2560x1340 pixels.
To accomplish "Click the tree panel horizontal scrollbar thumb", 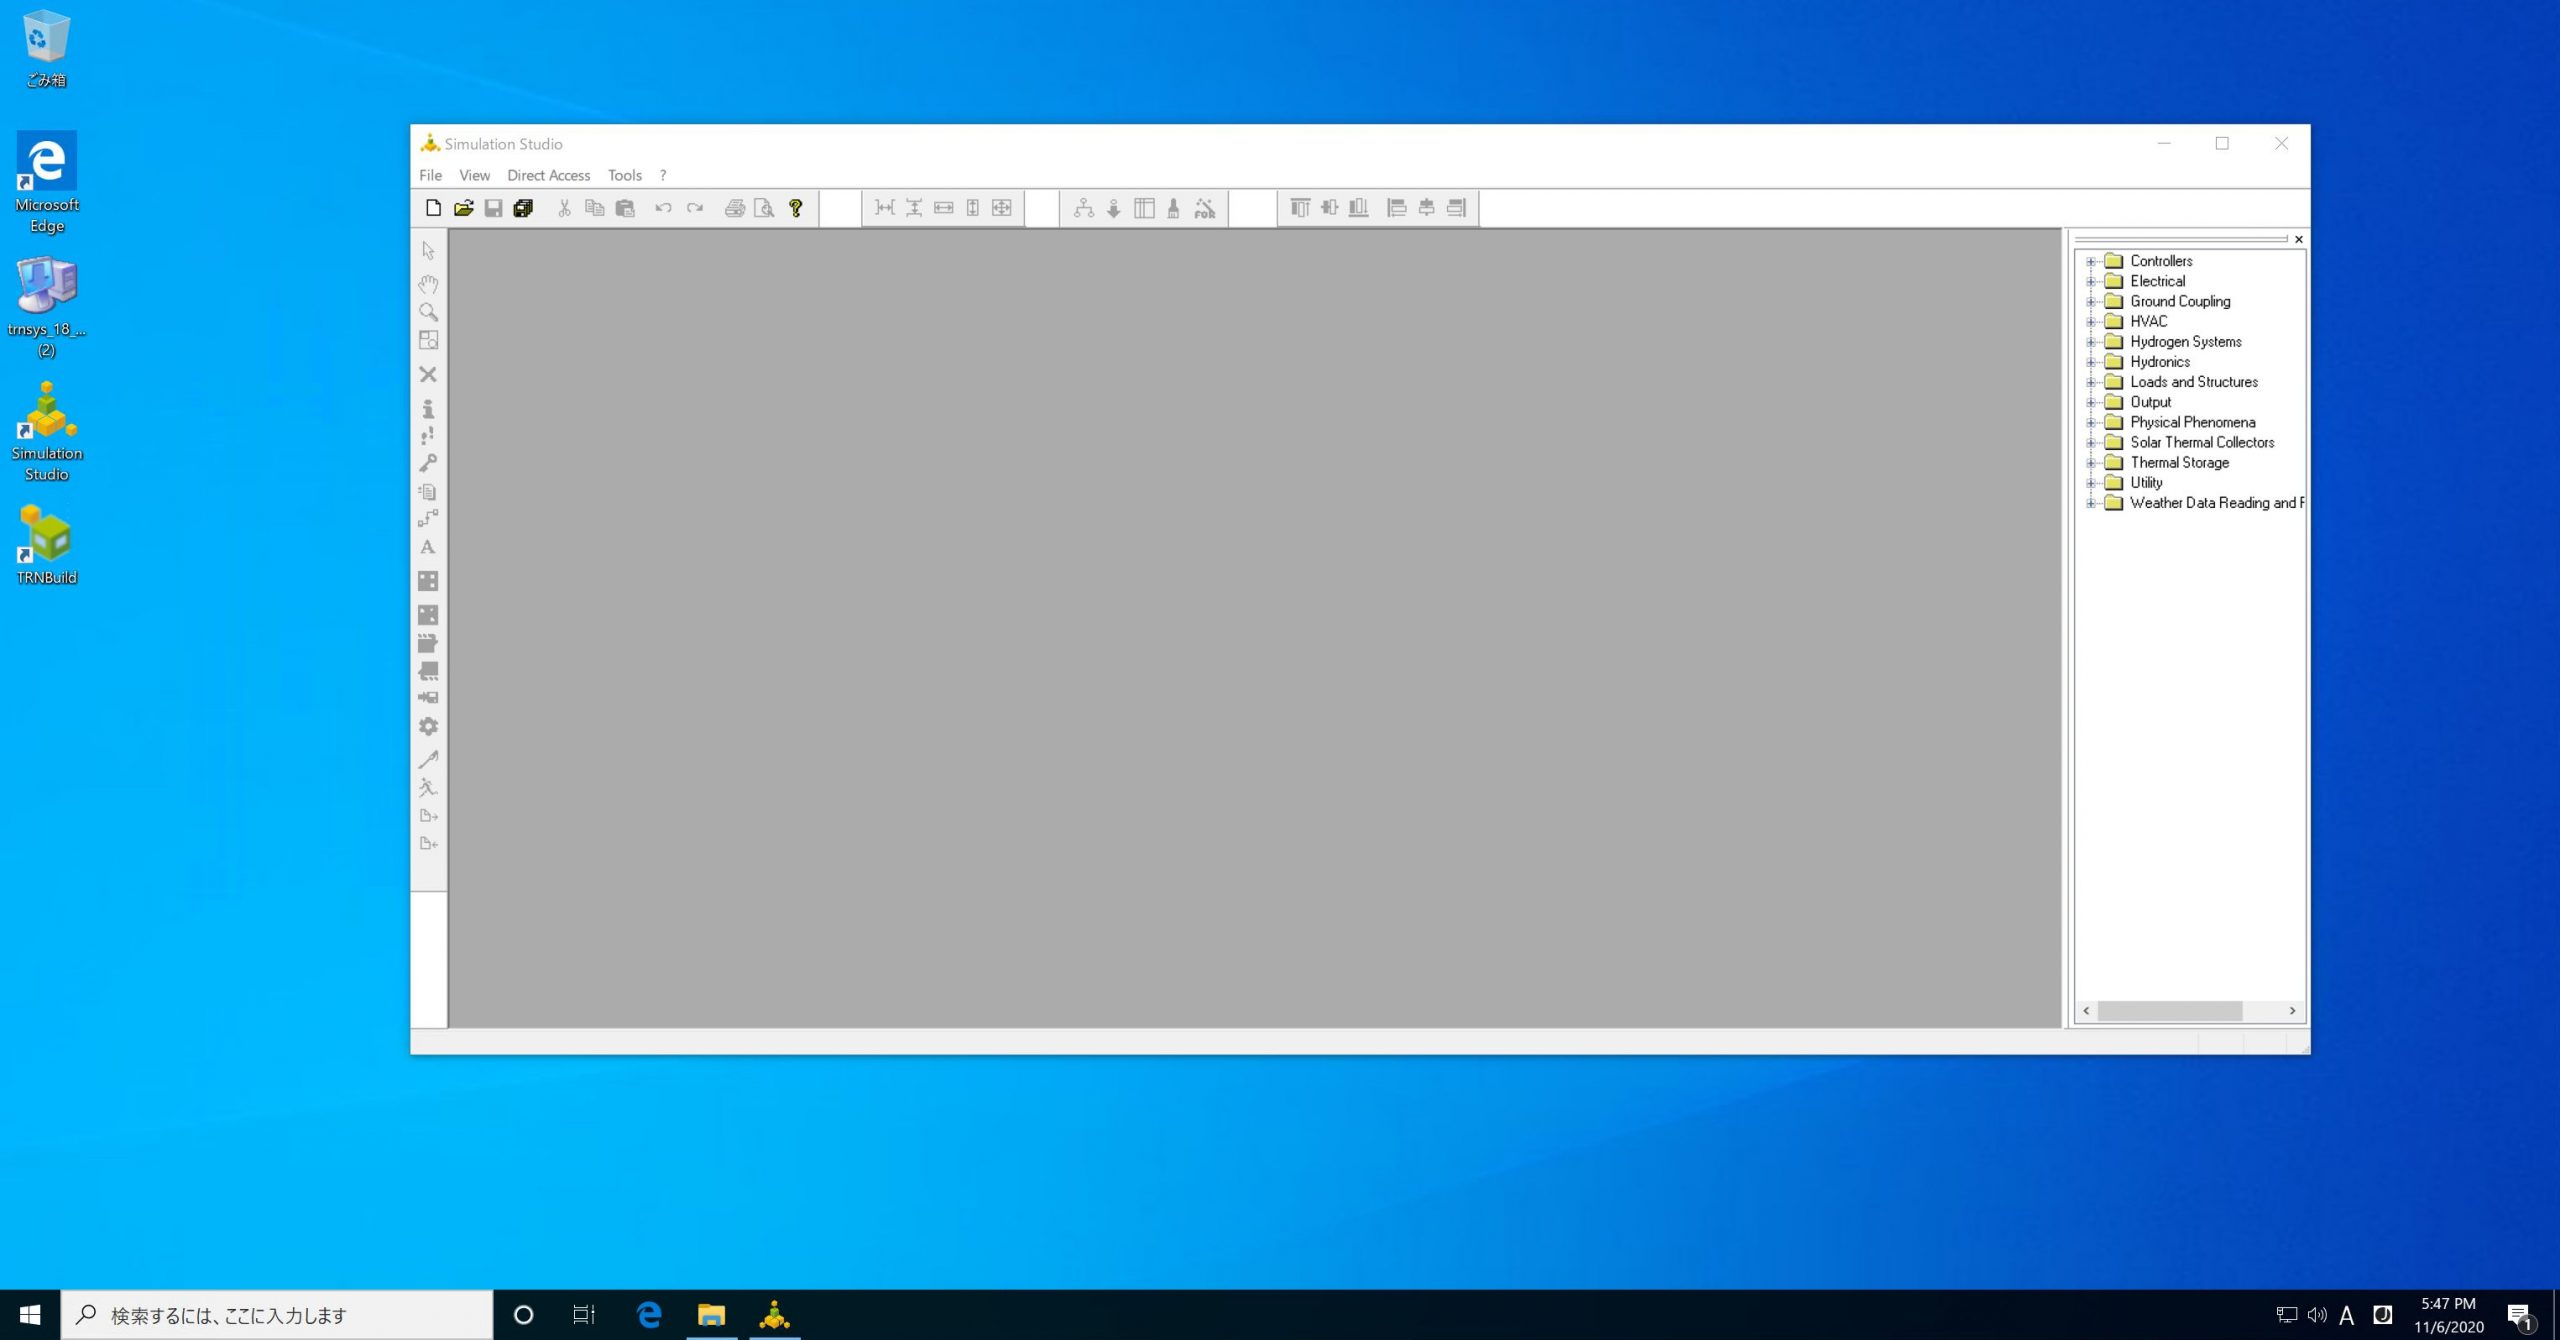I will pos(2169,1011).
